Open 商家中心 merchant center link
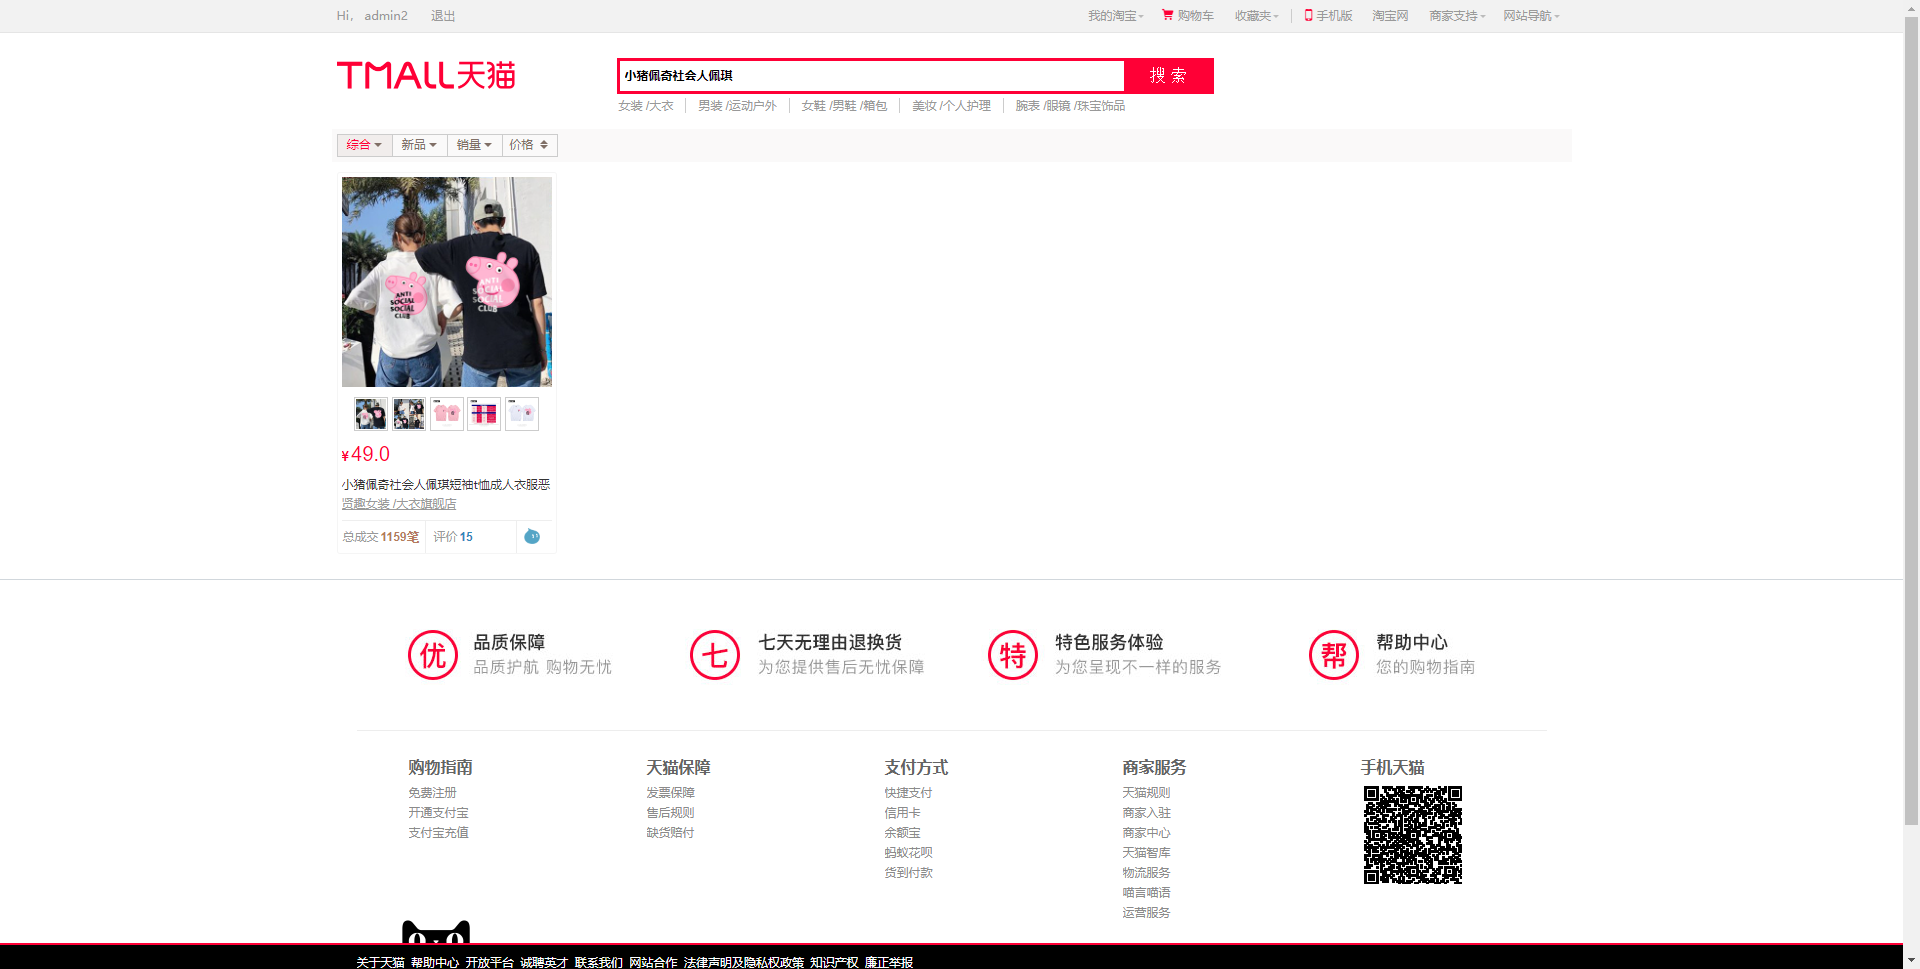This screenshot has width=1920, height=969. click(1146, 833)
